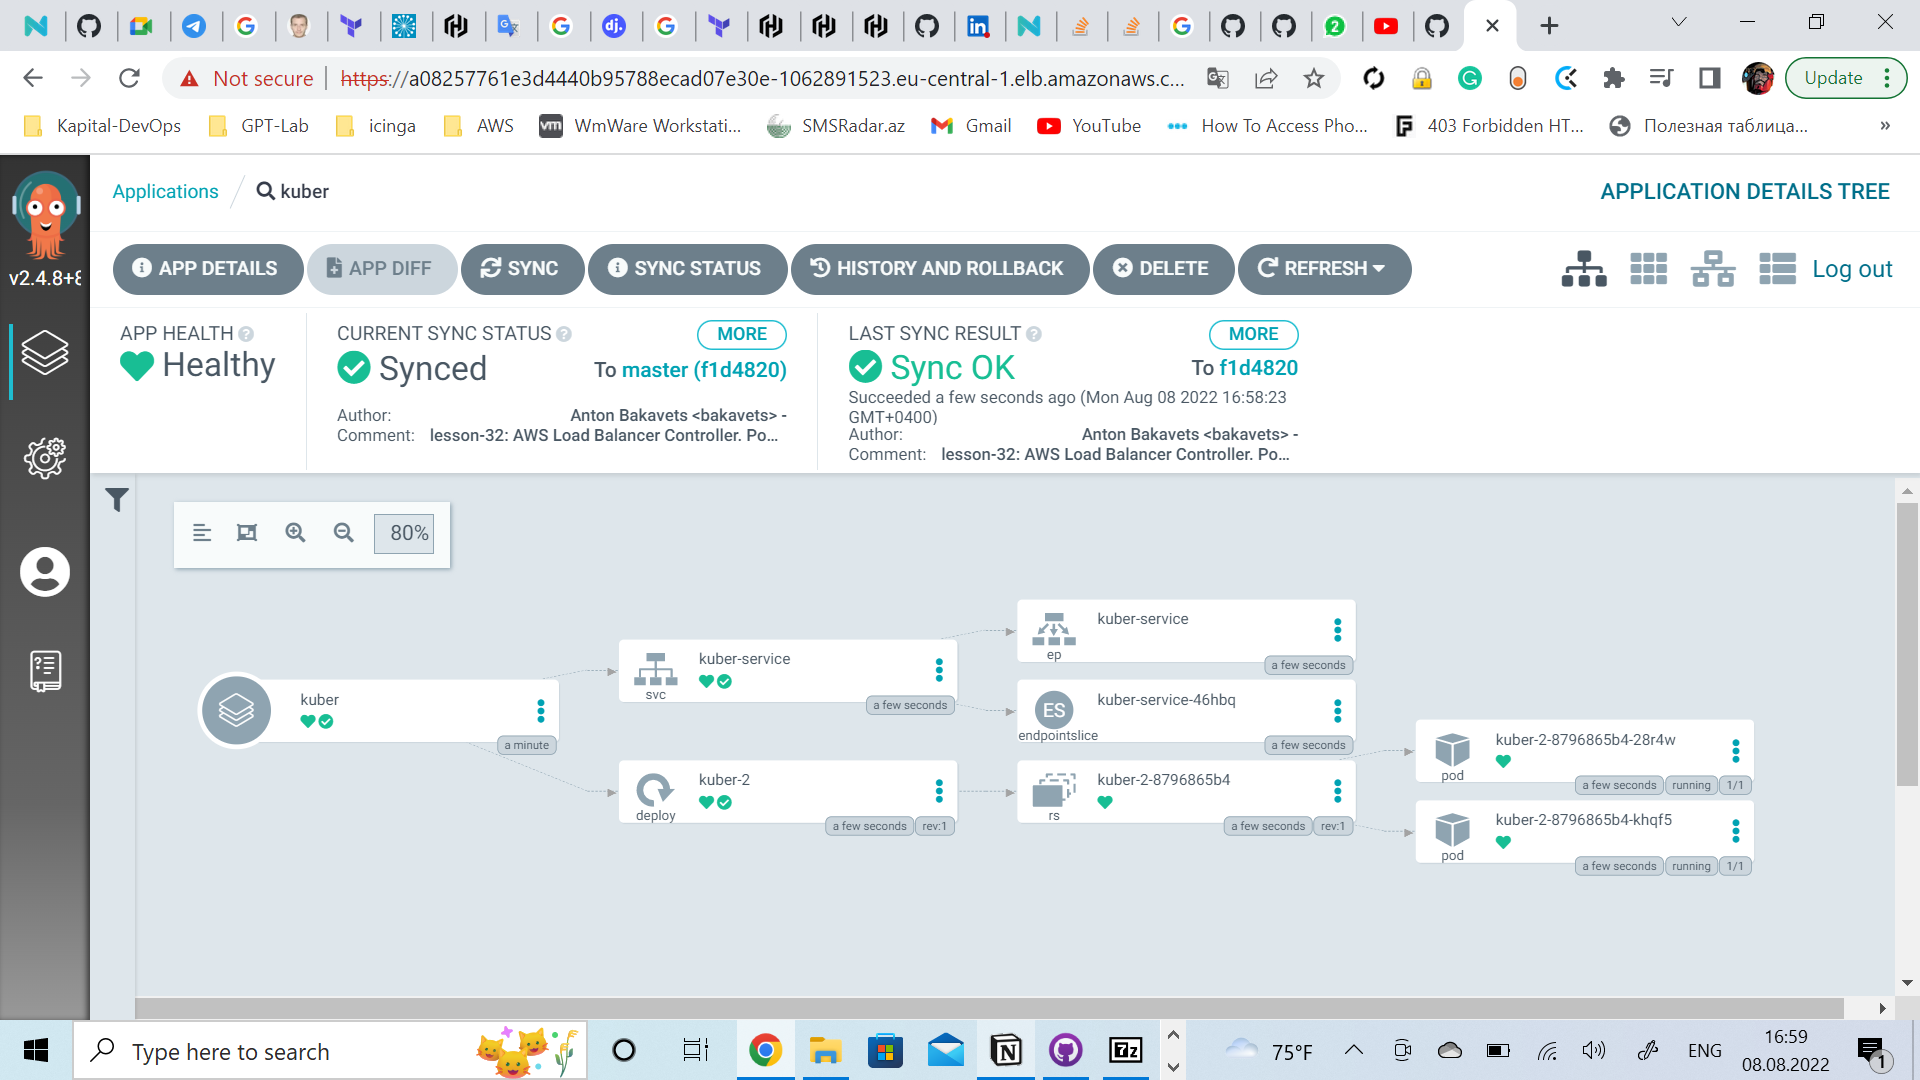
Task: Zoom in on the resource tree
Action: tap(295, 533)
